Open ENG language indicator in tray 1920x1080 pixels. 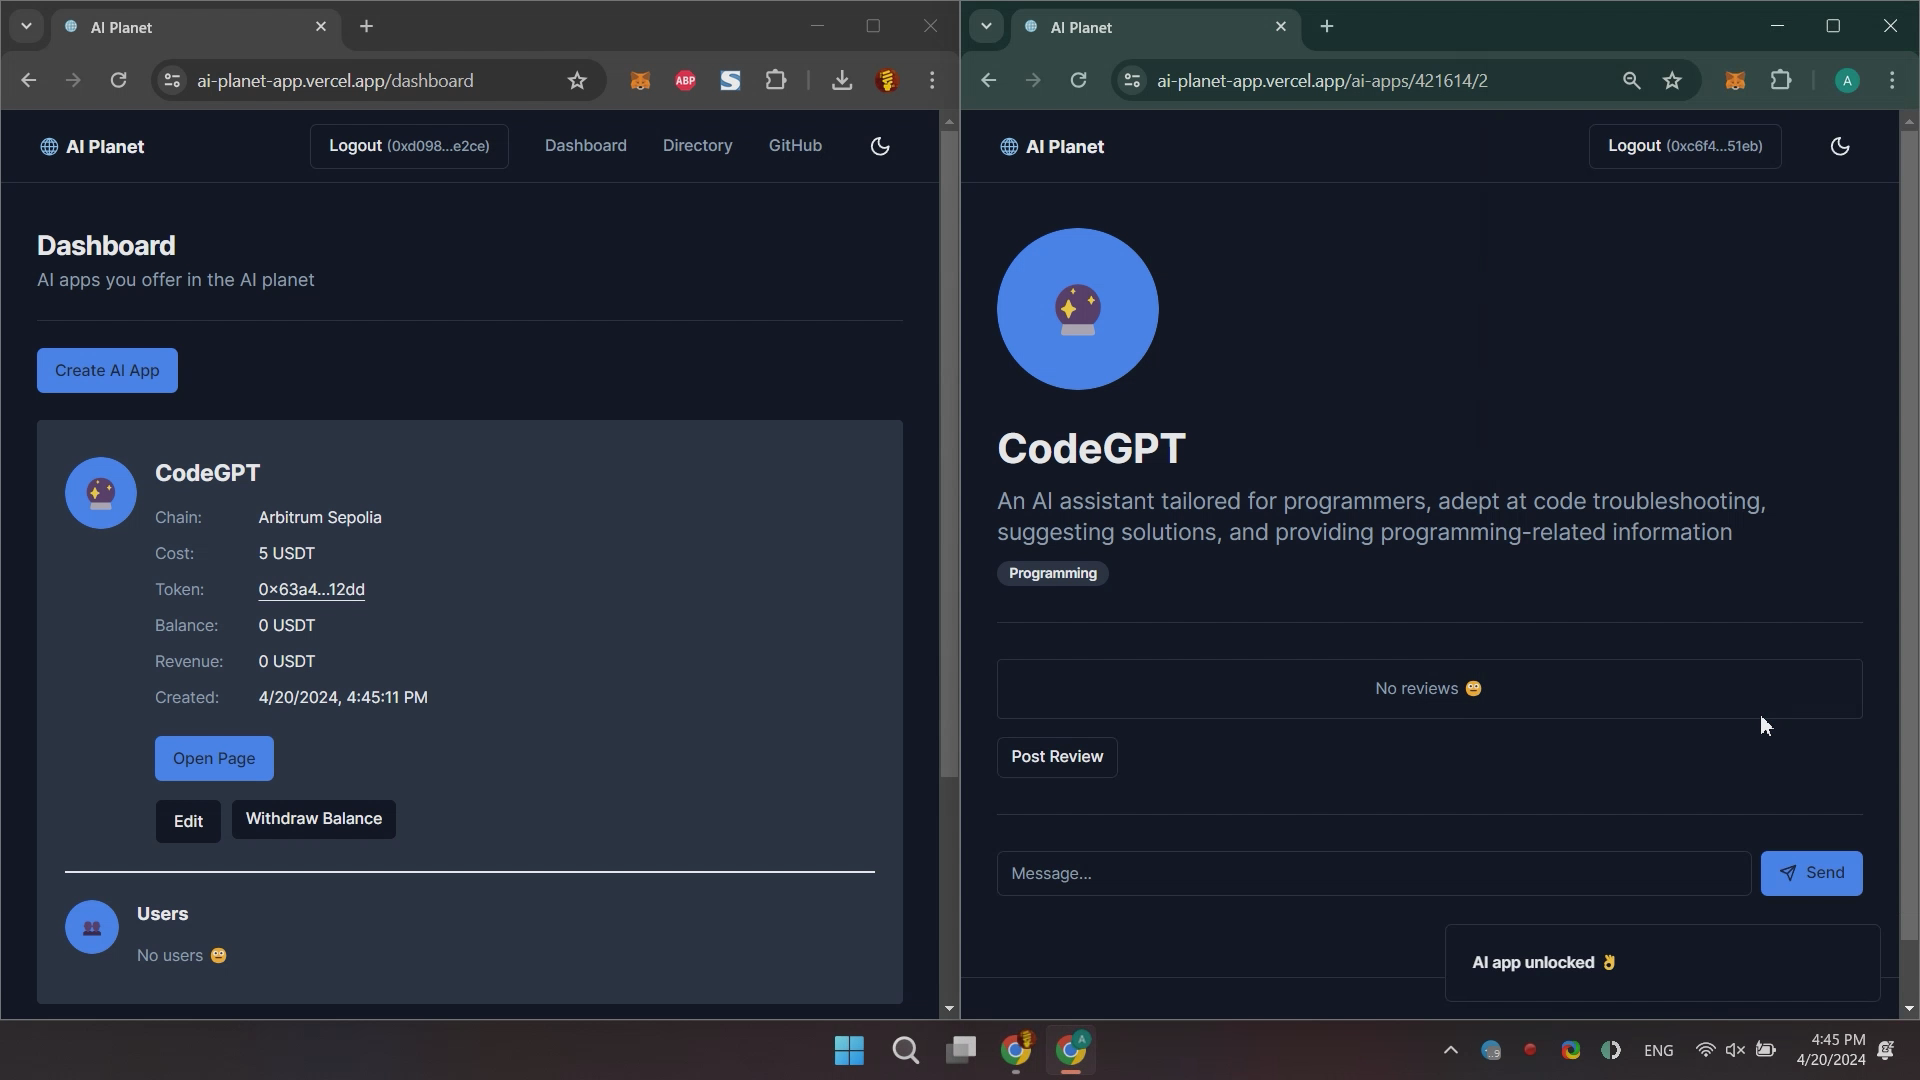[x=1658, y=1050]
